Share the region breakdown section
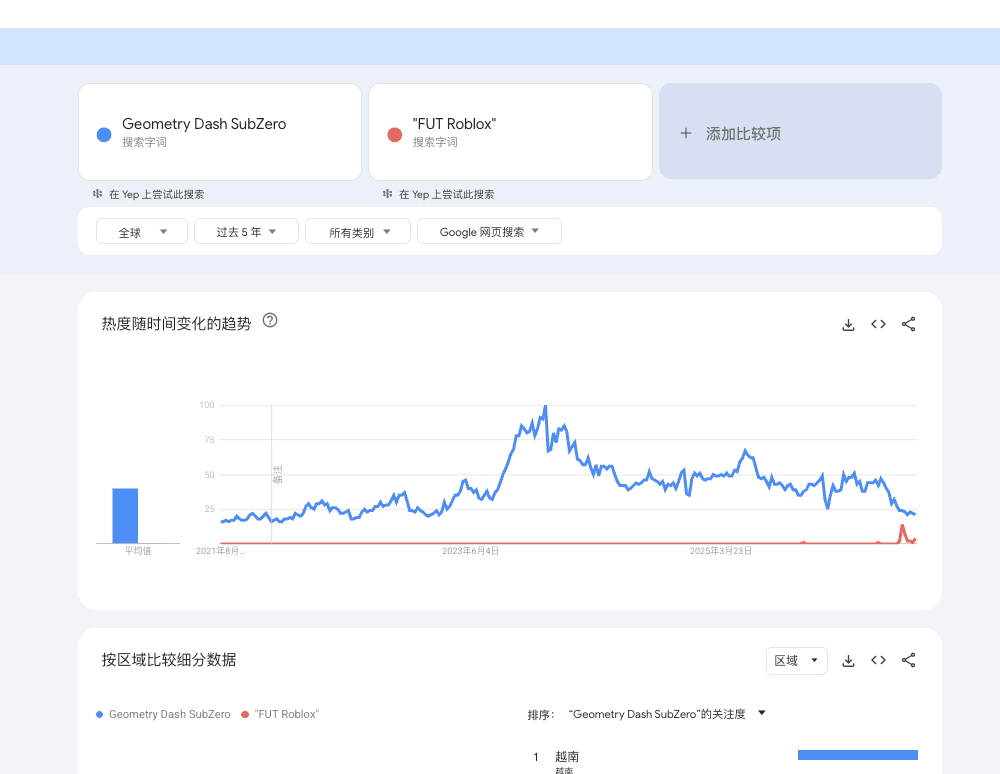This screenshot has width=1000, height=774. pos(908,660)
